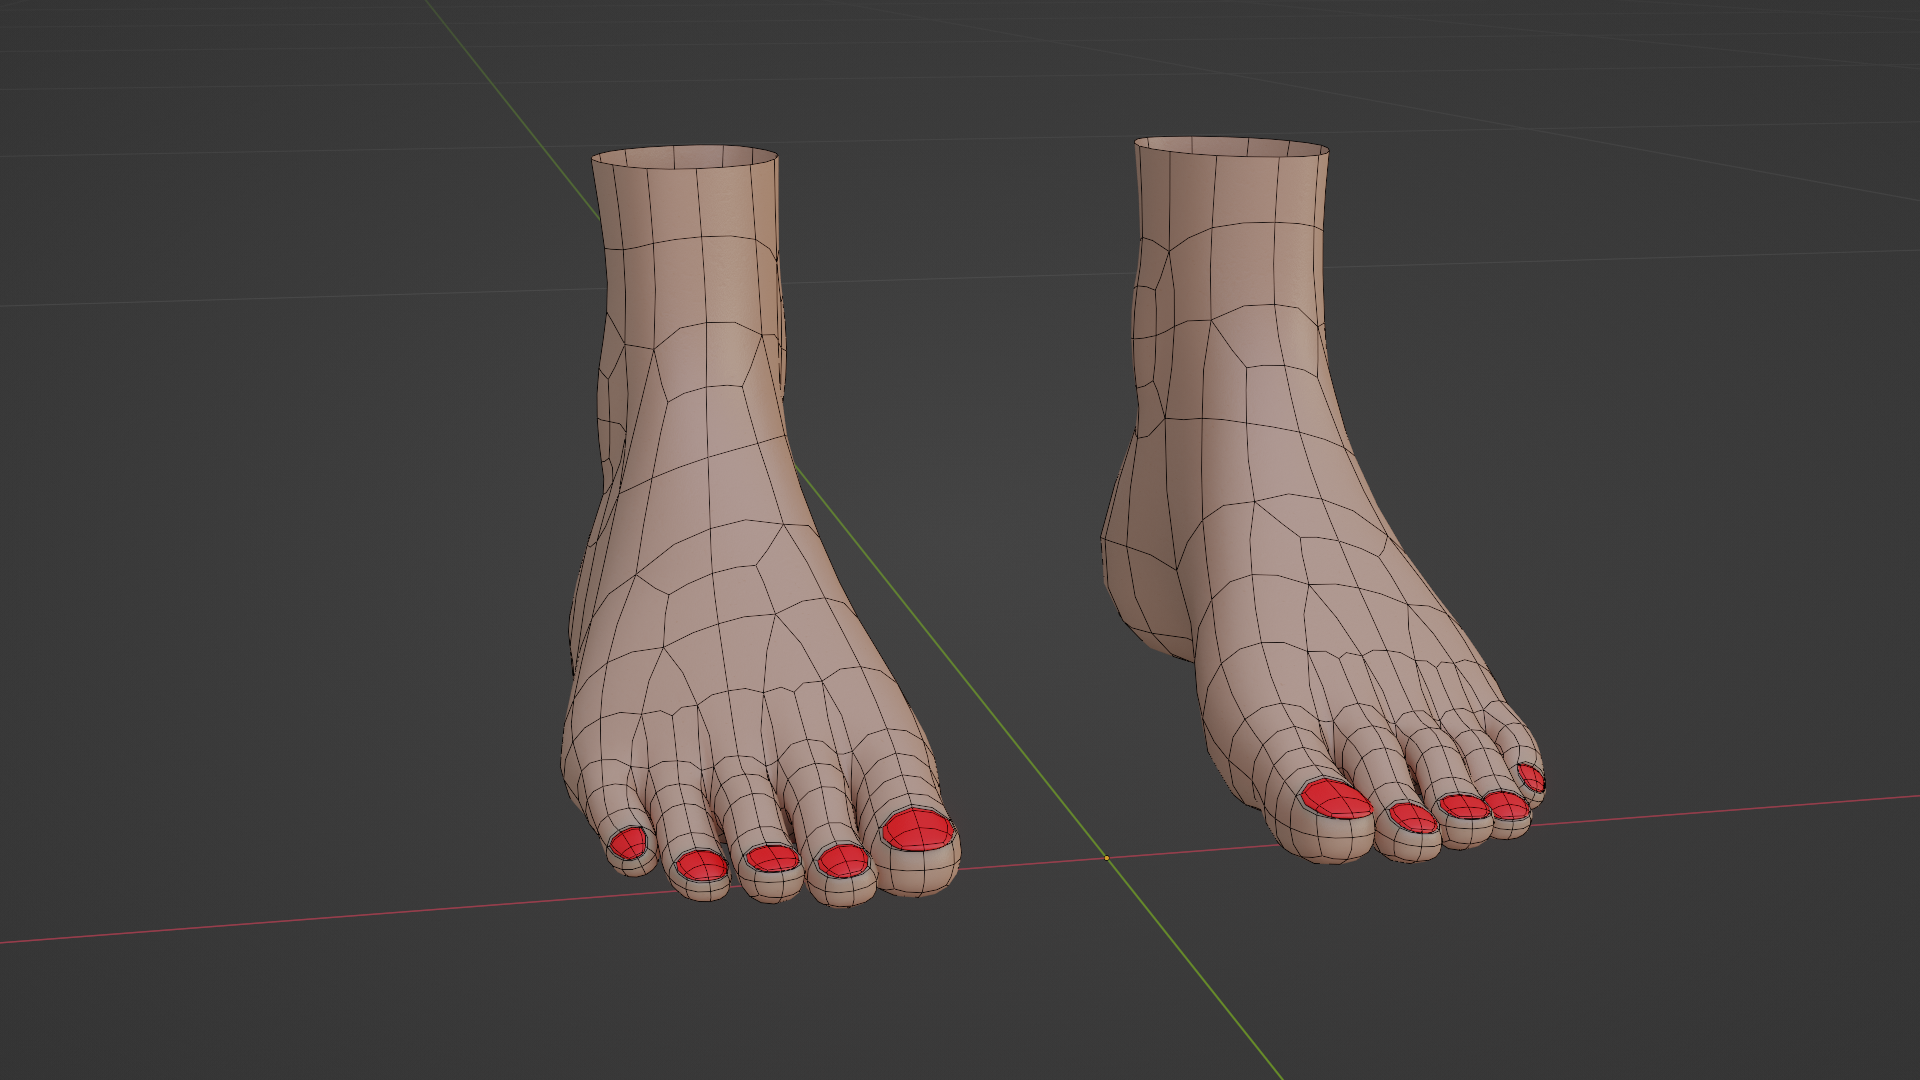The width and height of the screenshot is (1920, 1080).
Task: Select the right-side foot's toenail beside the big toe
Action: point(1412,817)
